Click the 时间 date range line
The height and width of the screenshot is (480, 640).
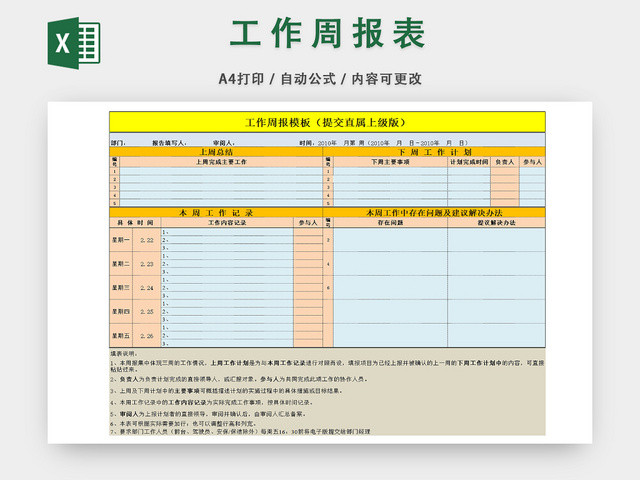pos(383,143)
